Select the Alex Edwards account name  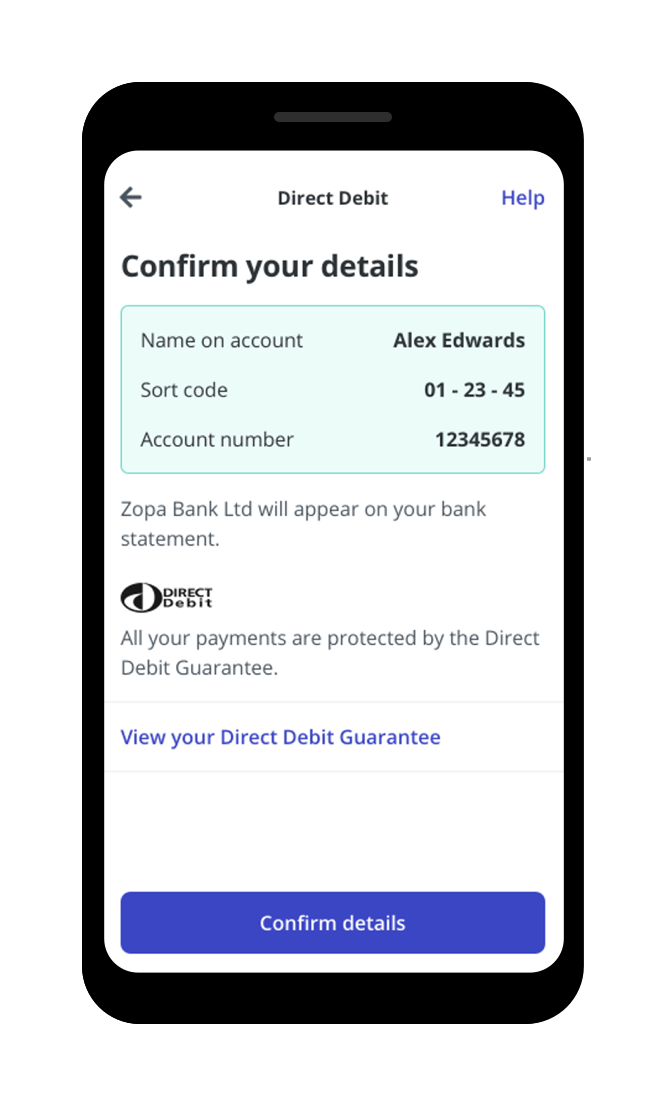click(459, 340)
